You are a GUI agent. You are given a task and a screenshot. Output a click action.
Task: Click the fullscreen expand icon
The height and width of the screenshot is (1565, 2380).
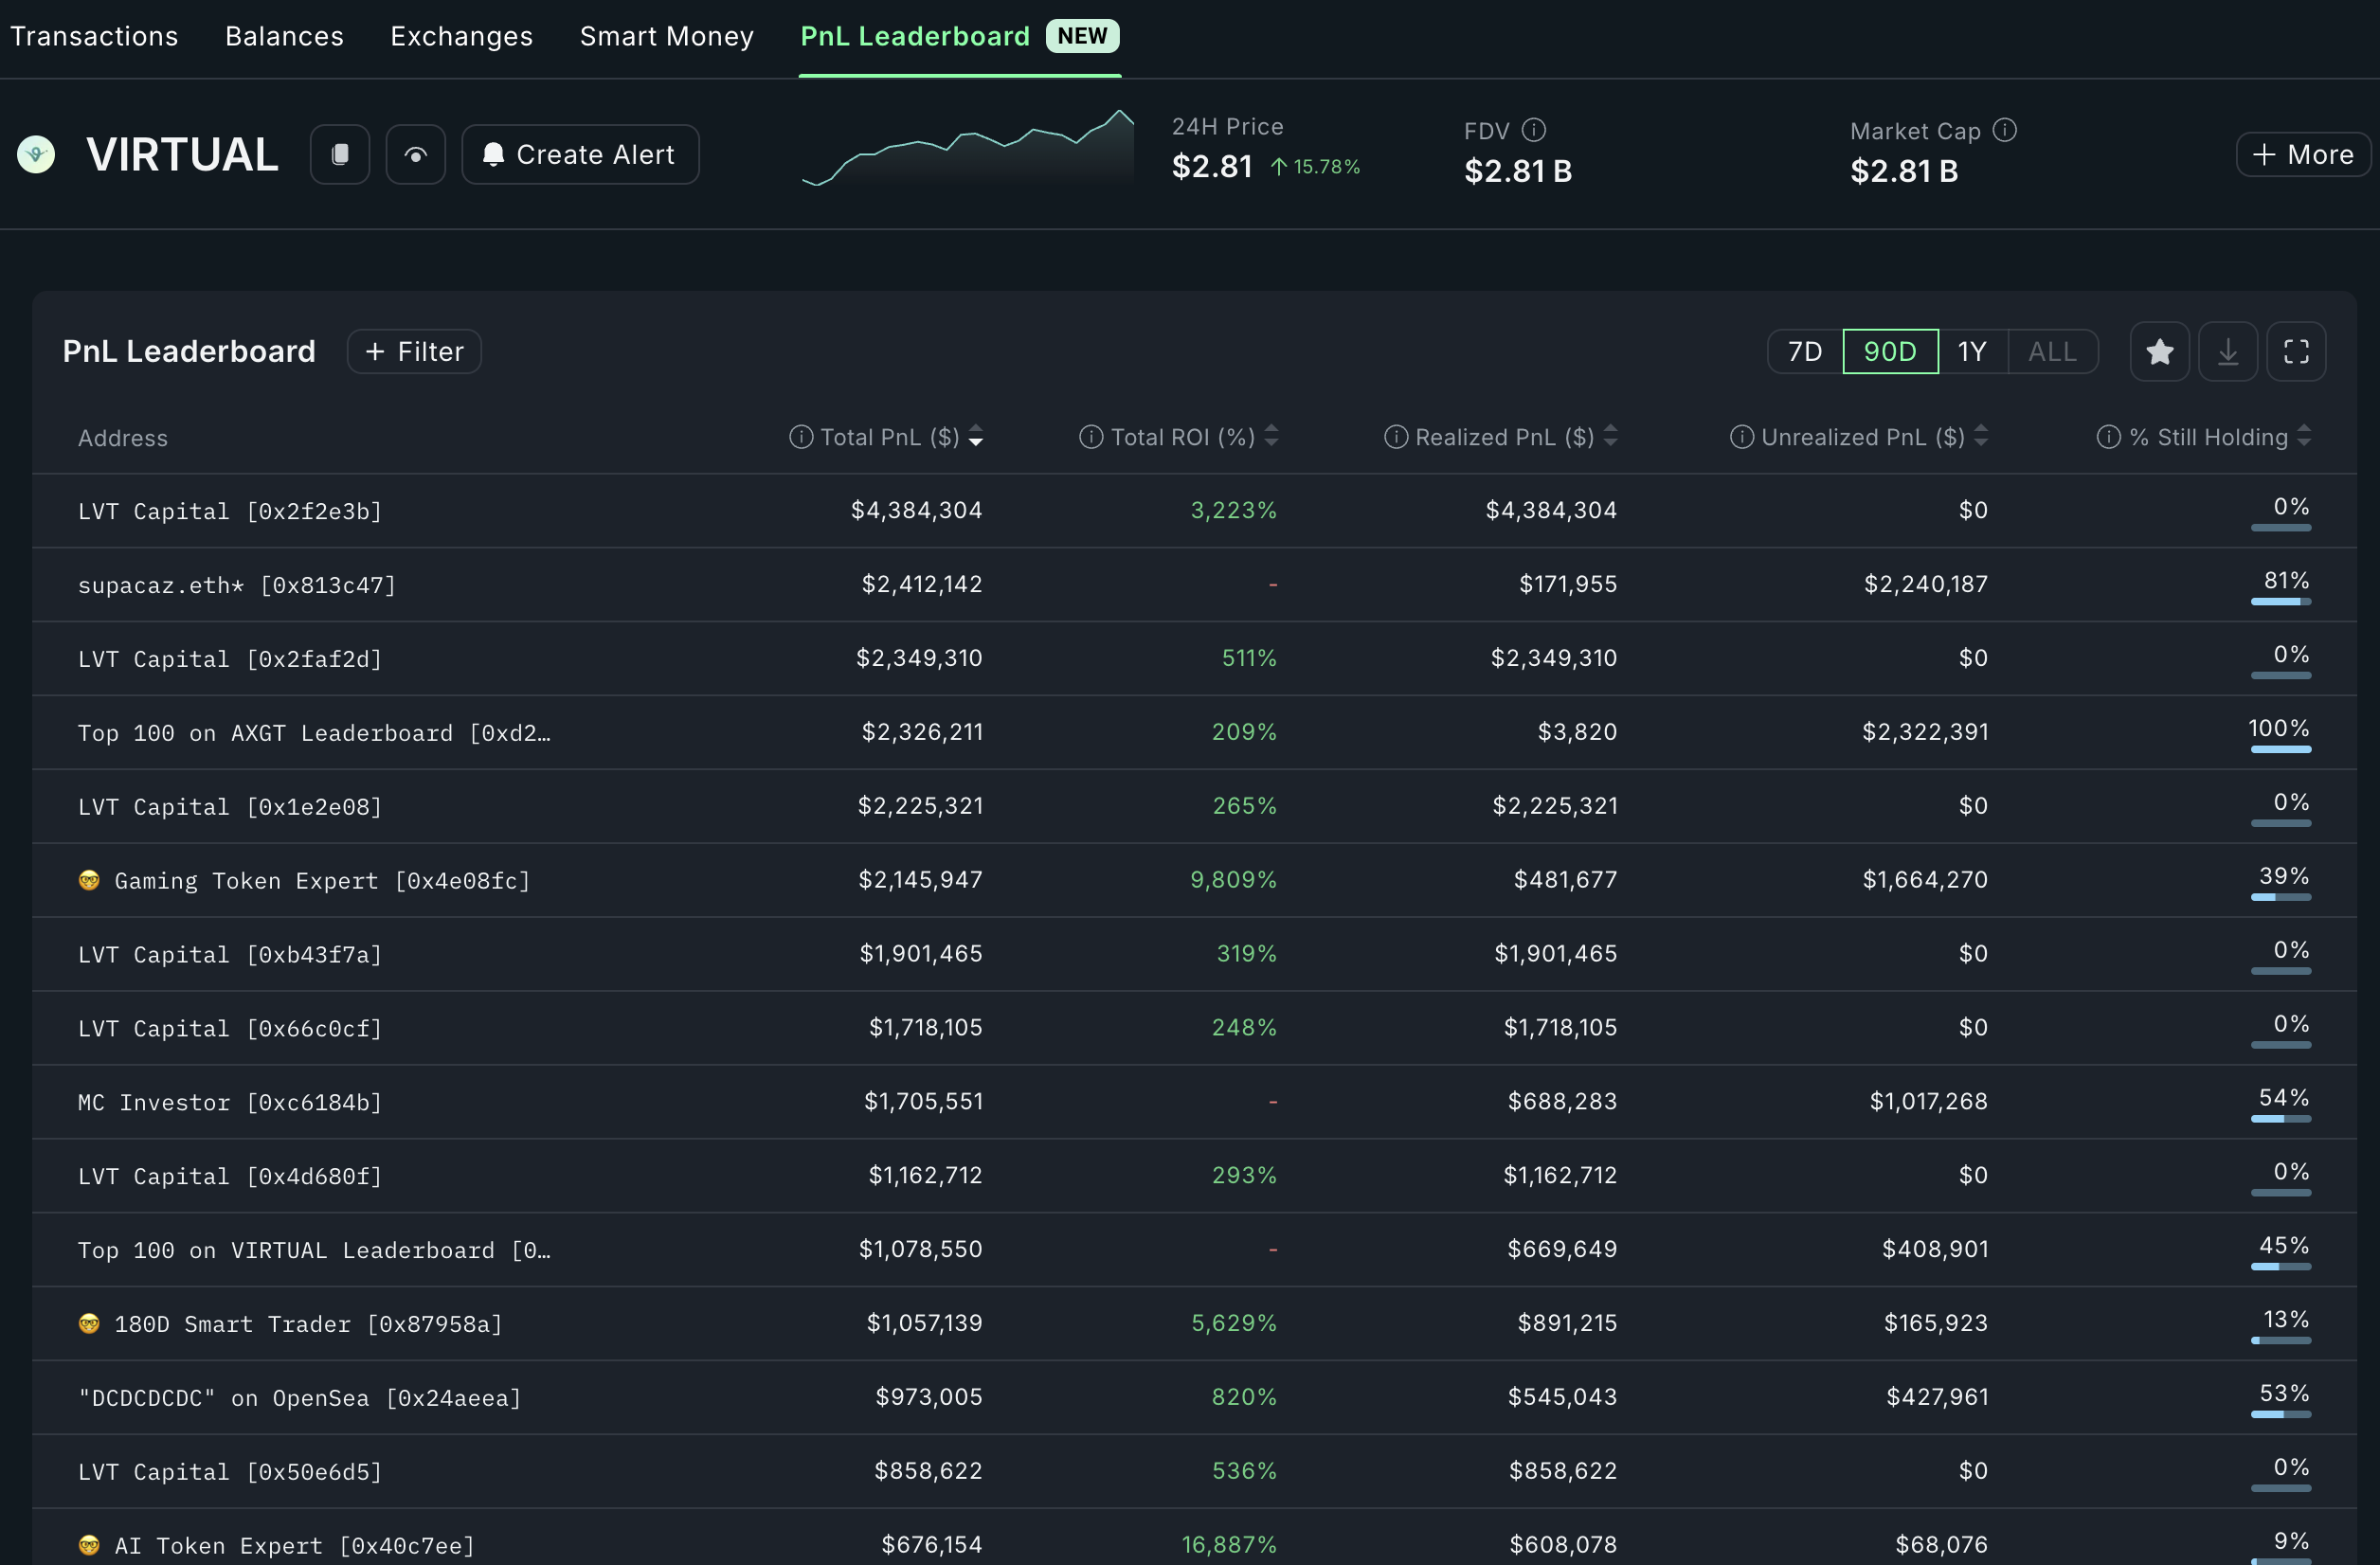(2298, 351)
